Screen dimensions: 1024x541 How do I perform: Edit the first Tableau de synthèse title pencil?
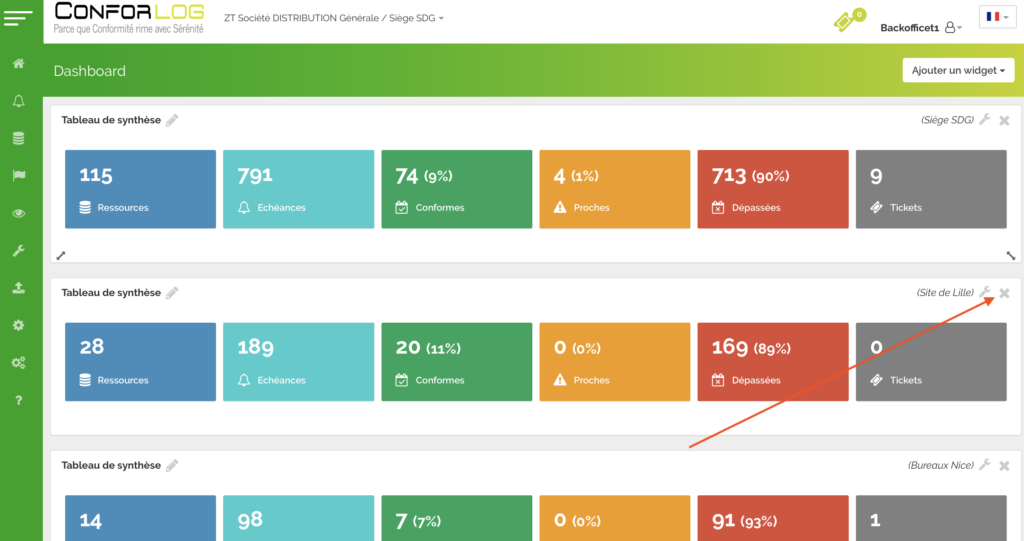172,120
